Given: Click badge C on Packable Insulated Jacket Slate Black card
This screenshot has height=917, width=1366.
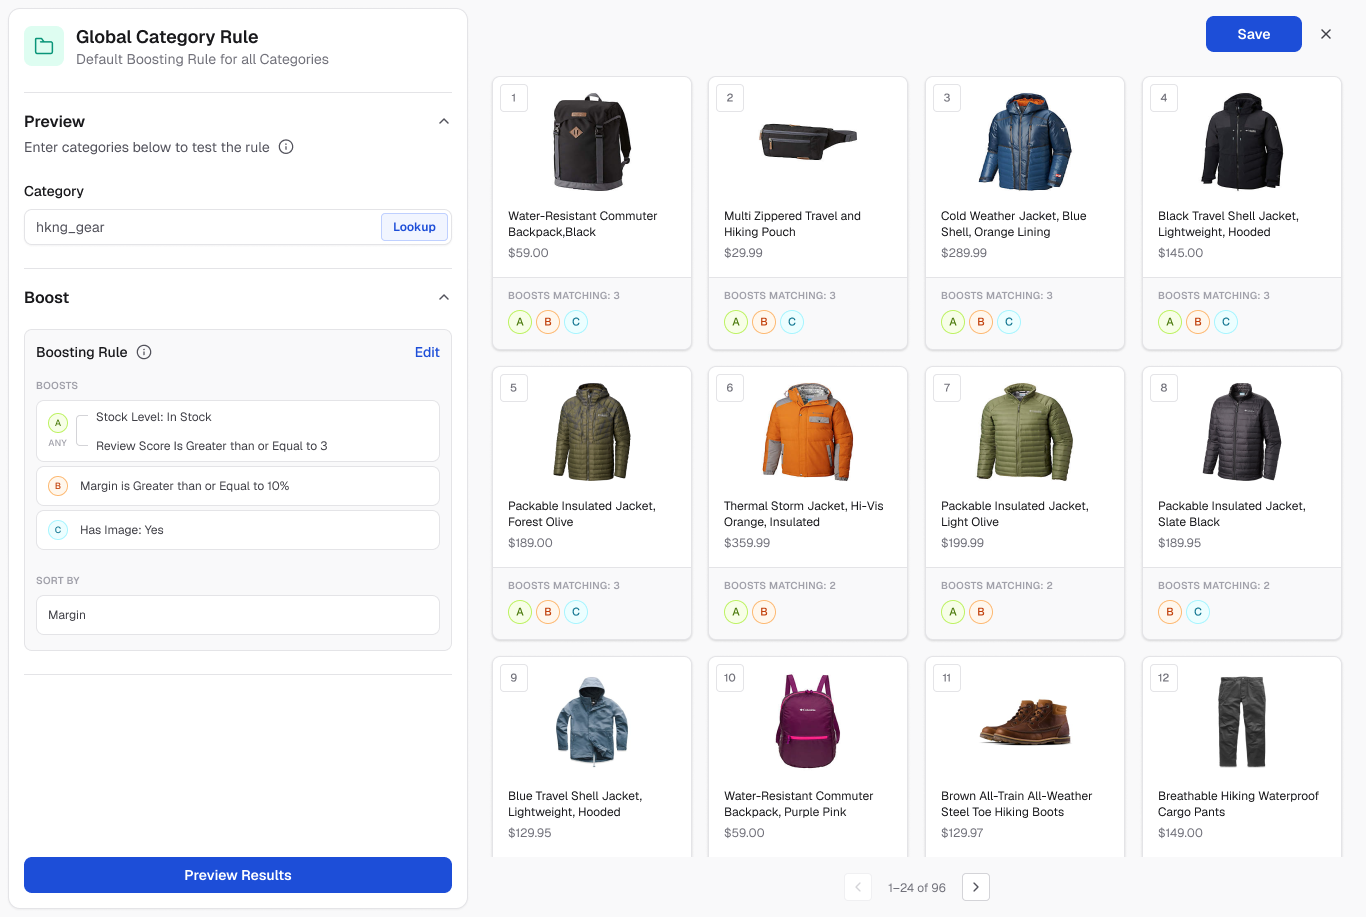Looking at the screenshot, I should point(1198,612).
